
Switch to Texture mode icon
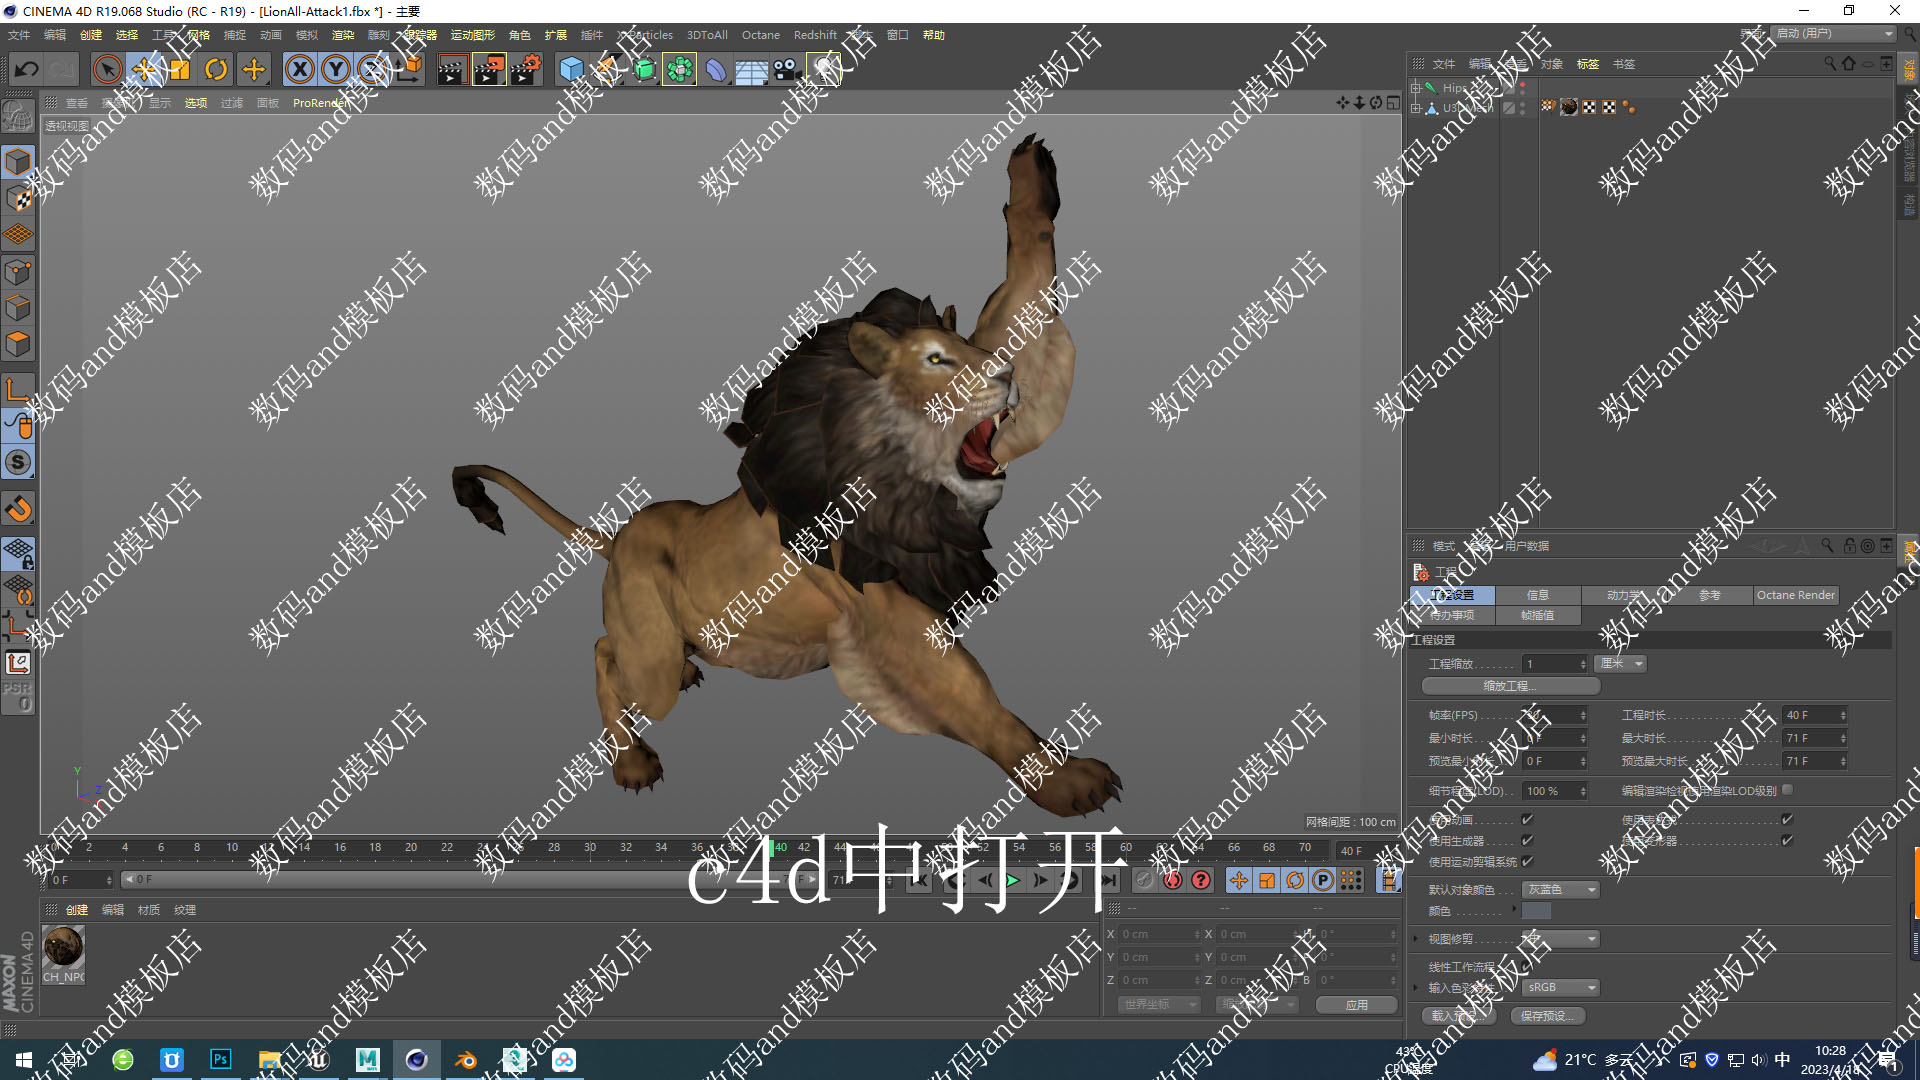click(18, 199)
